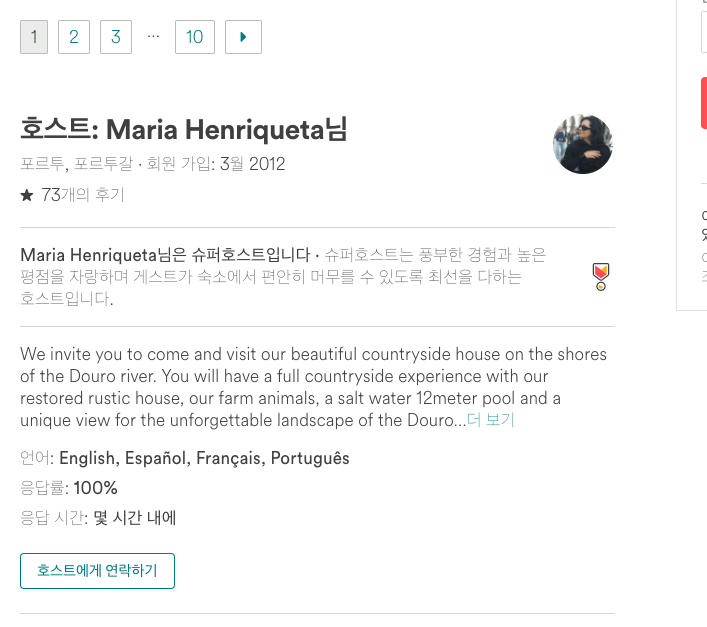The width and height of the screenshot is (707, 627).
Task: Jump to page 3 of reviews
Action: (x=116, y=38)
